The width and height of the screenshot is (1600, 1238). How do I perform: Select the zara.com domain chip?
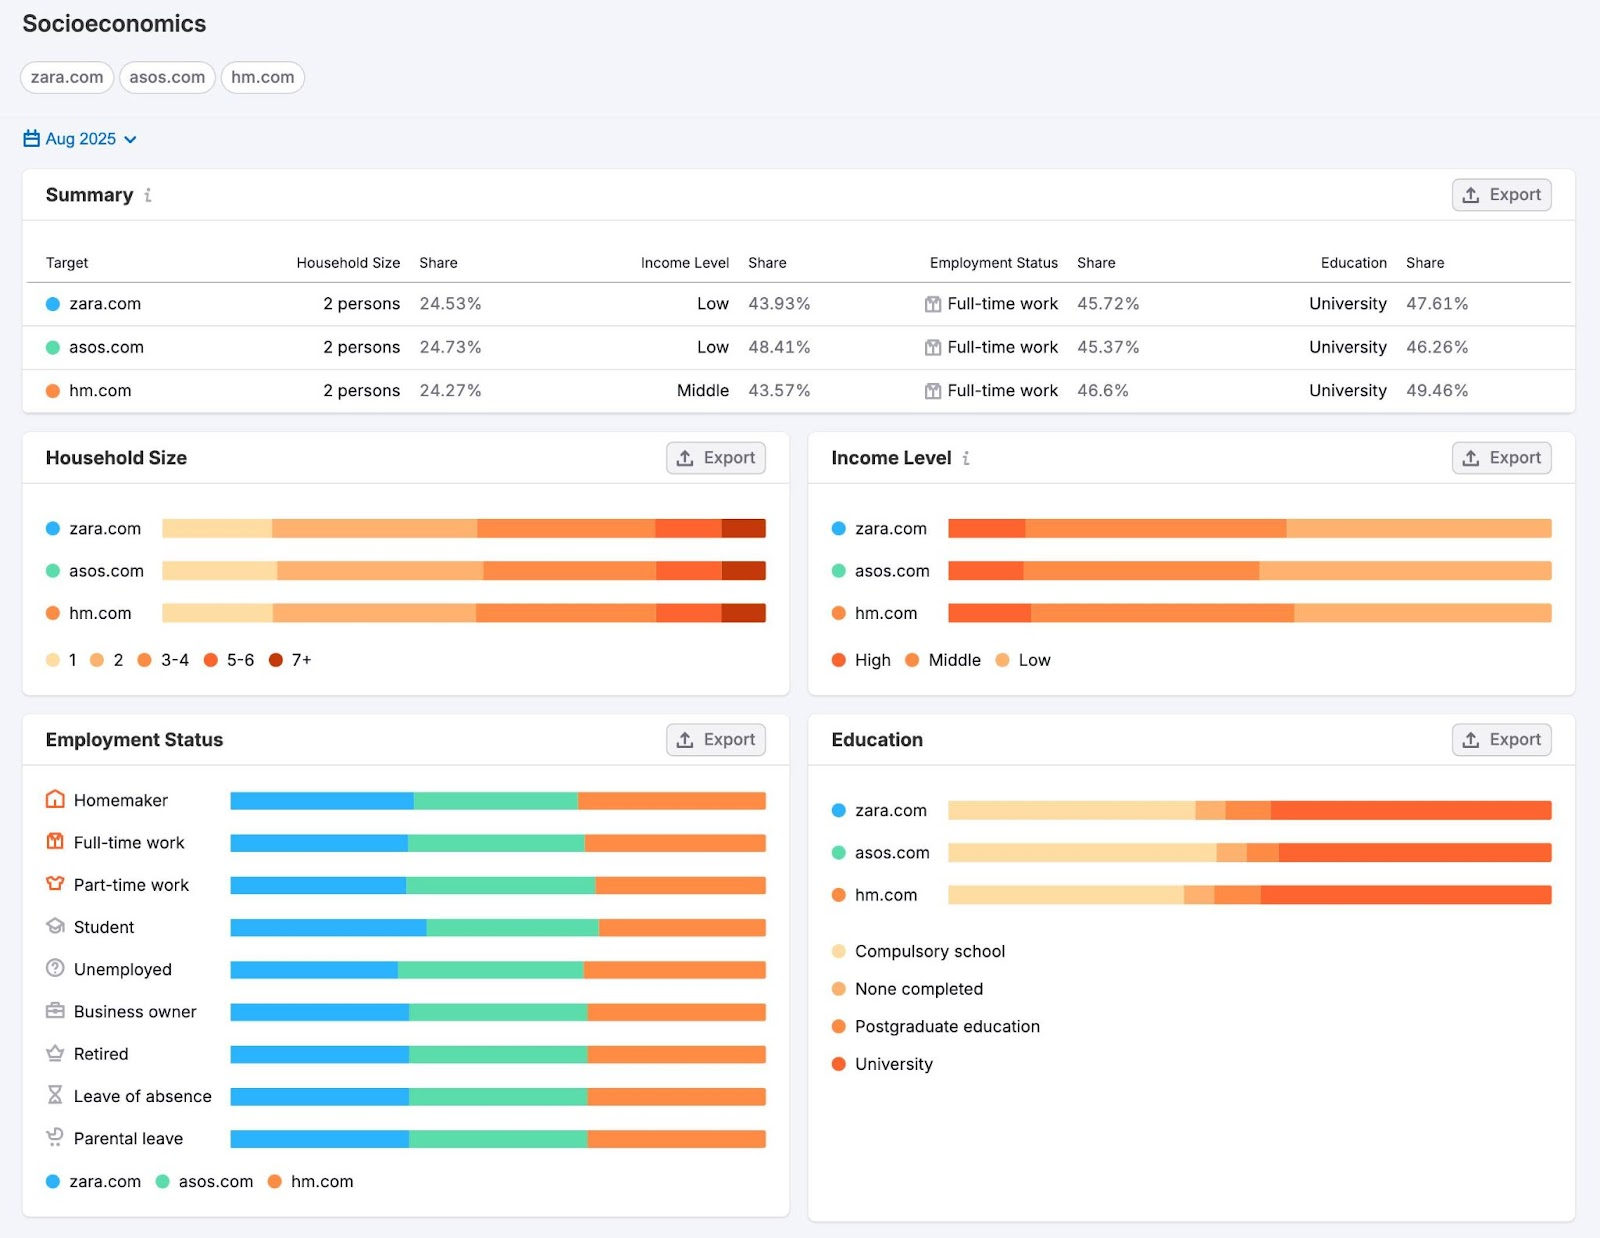67,77
